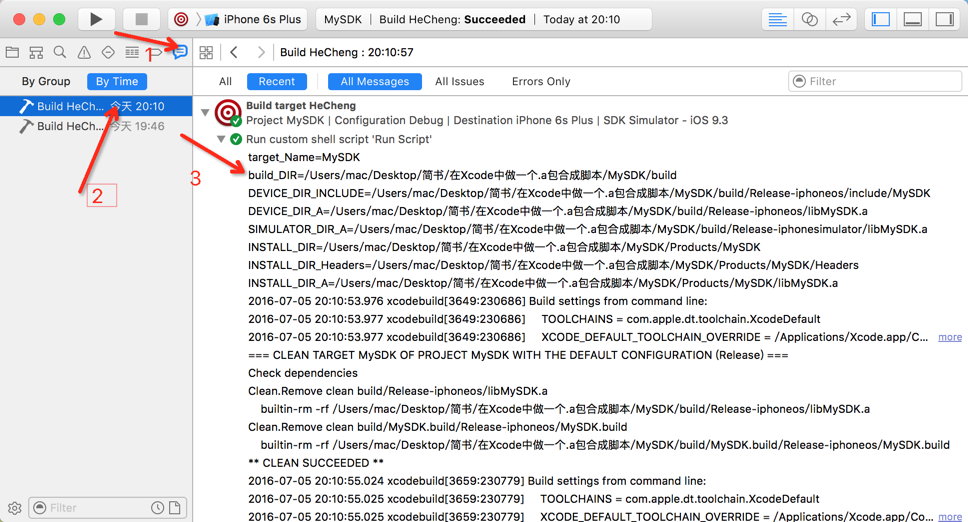Viewport: 968px width, 522px height.
Task: Select the HeCheng target scheme icon
Action: point(181,19)
